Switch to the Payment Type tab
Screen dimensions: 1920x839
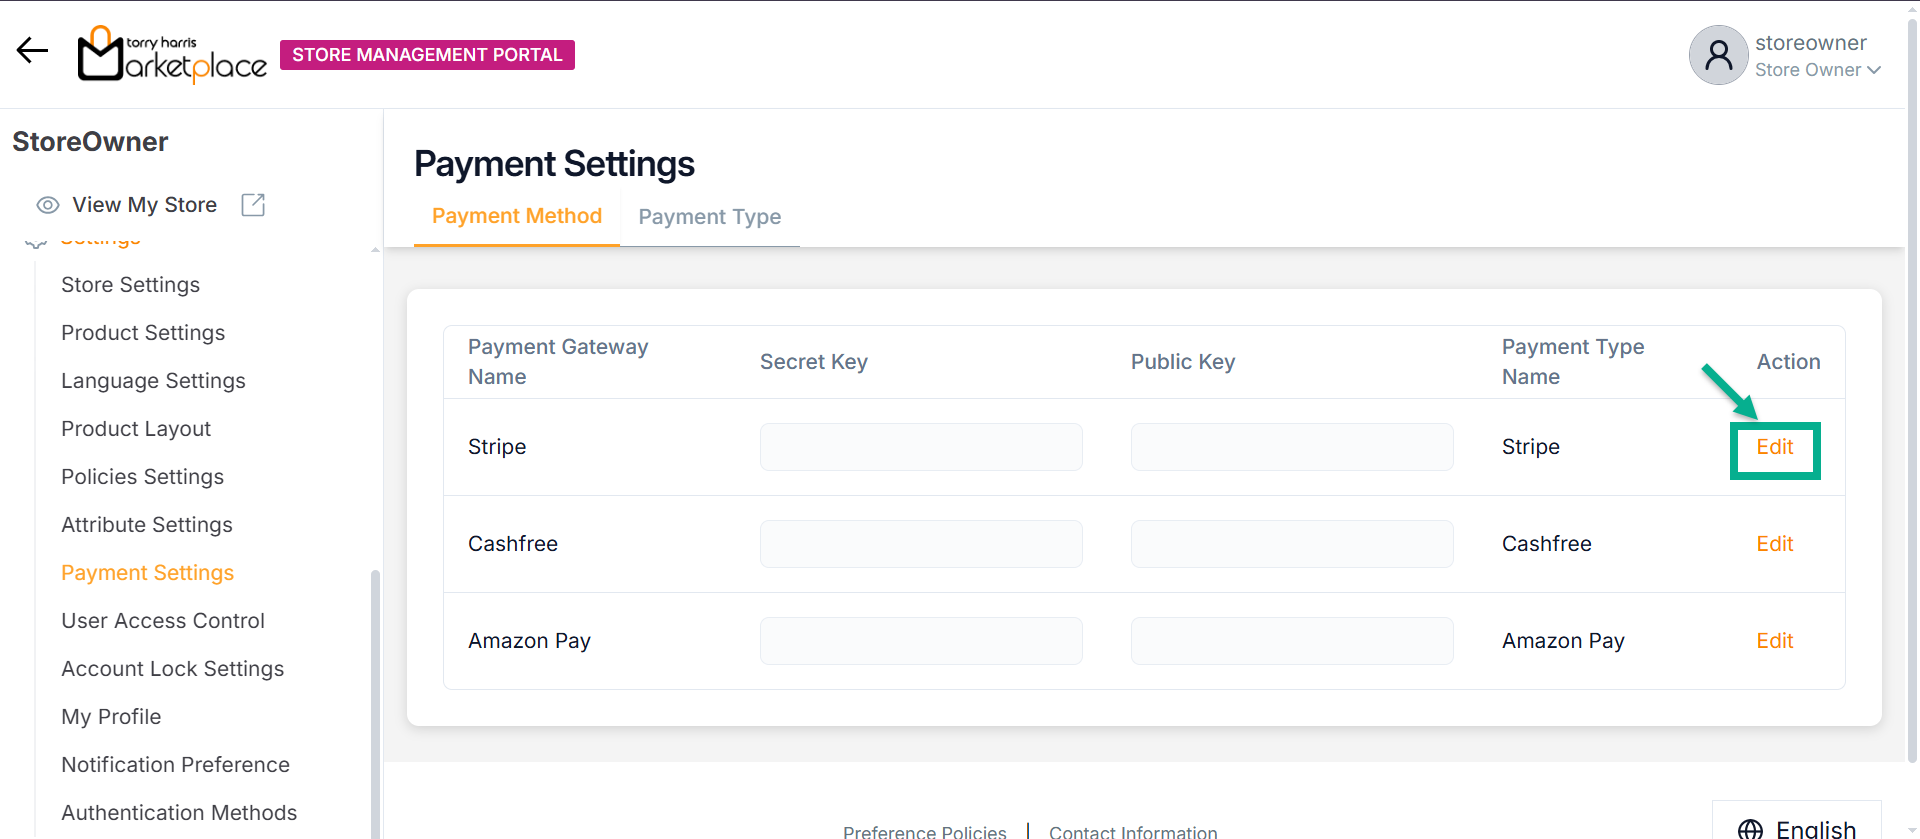tap(709, 217)
